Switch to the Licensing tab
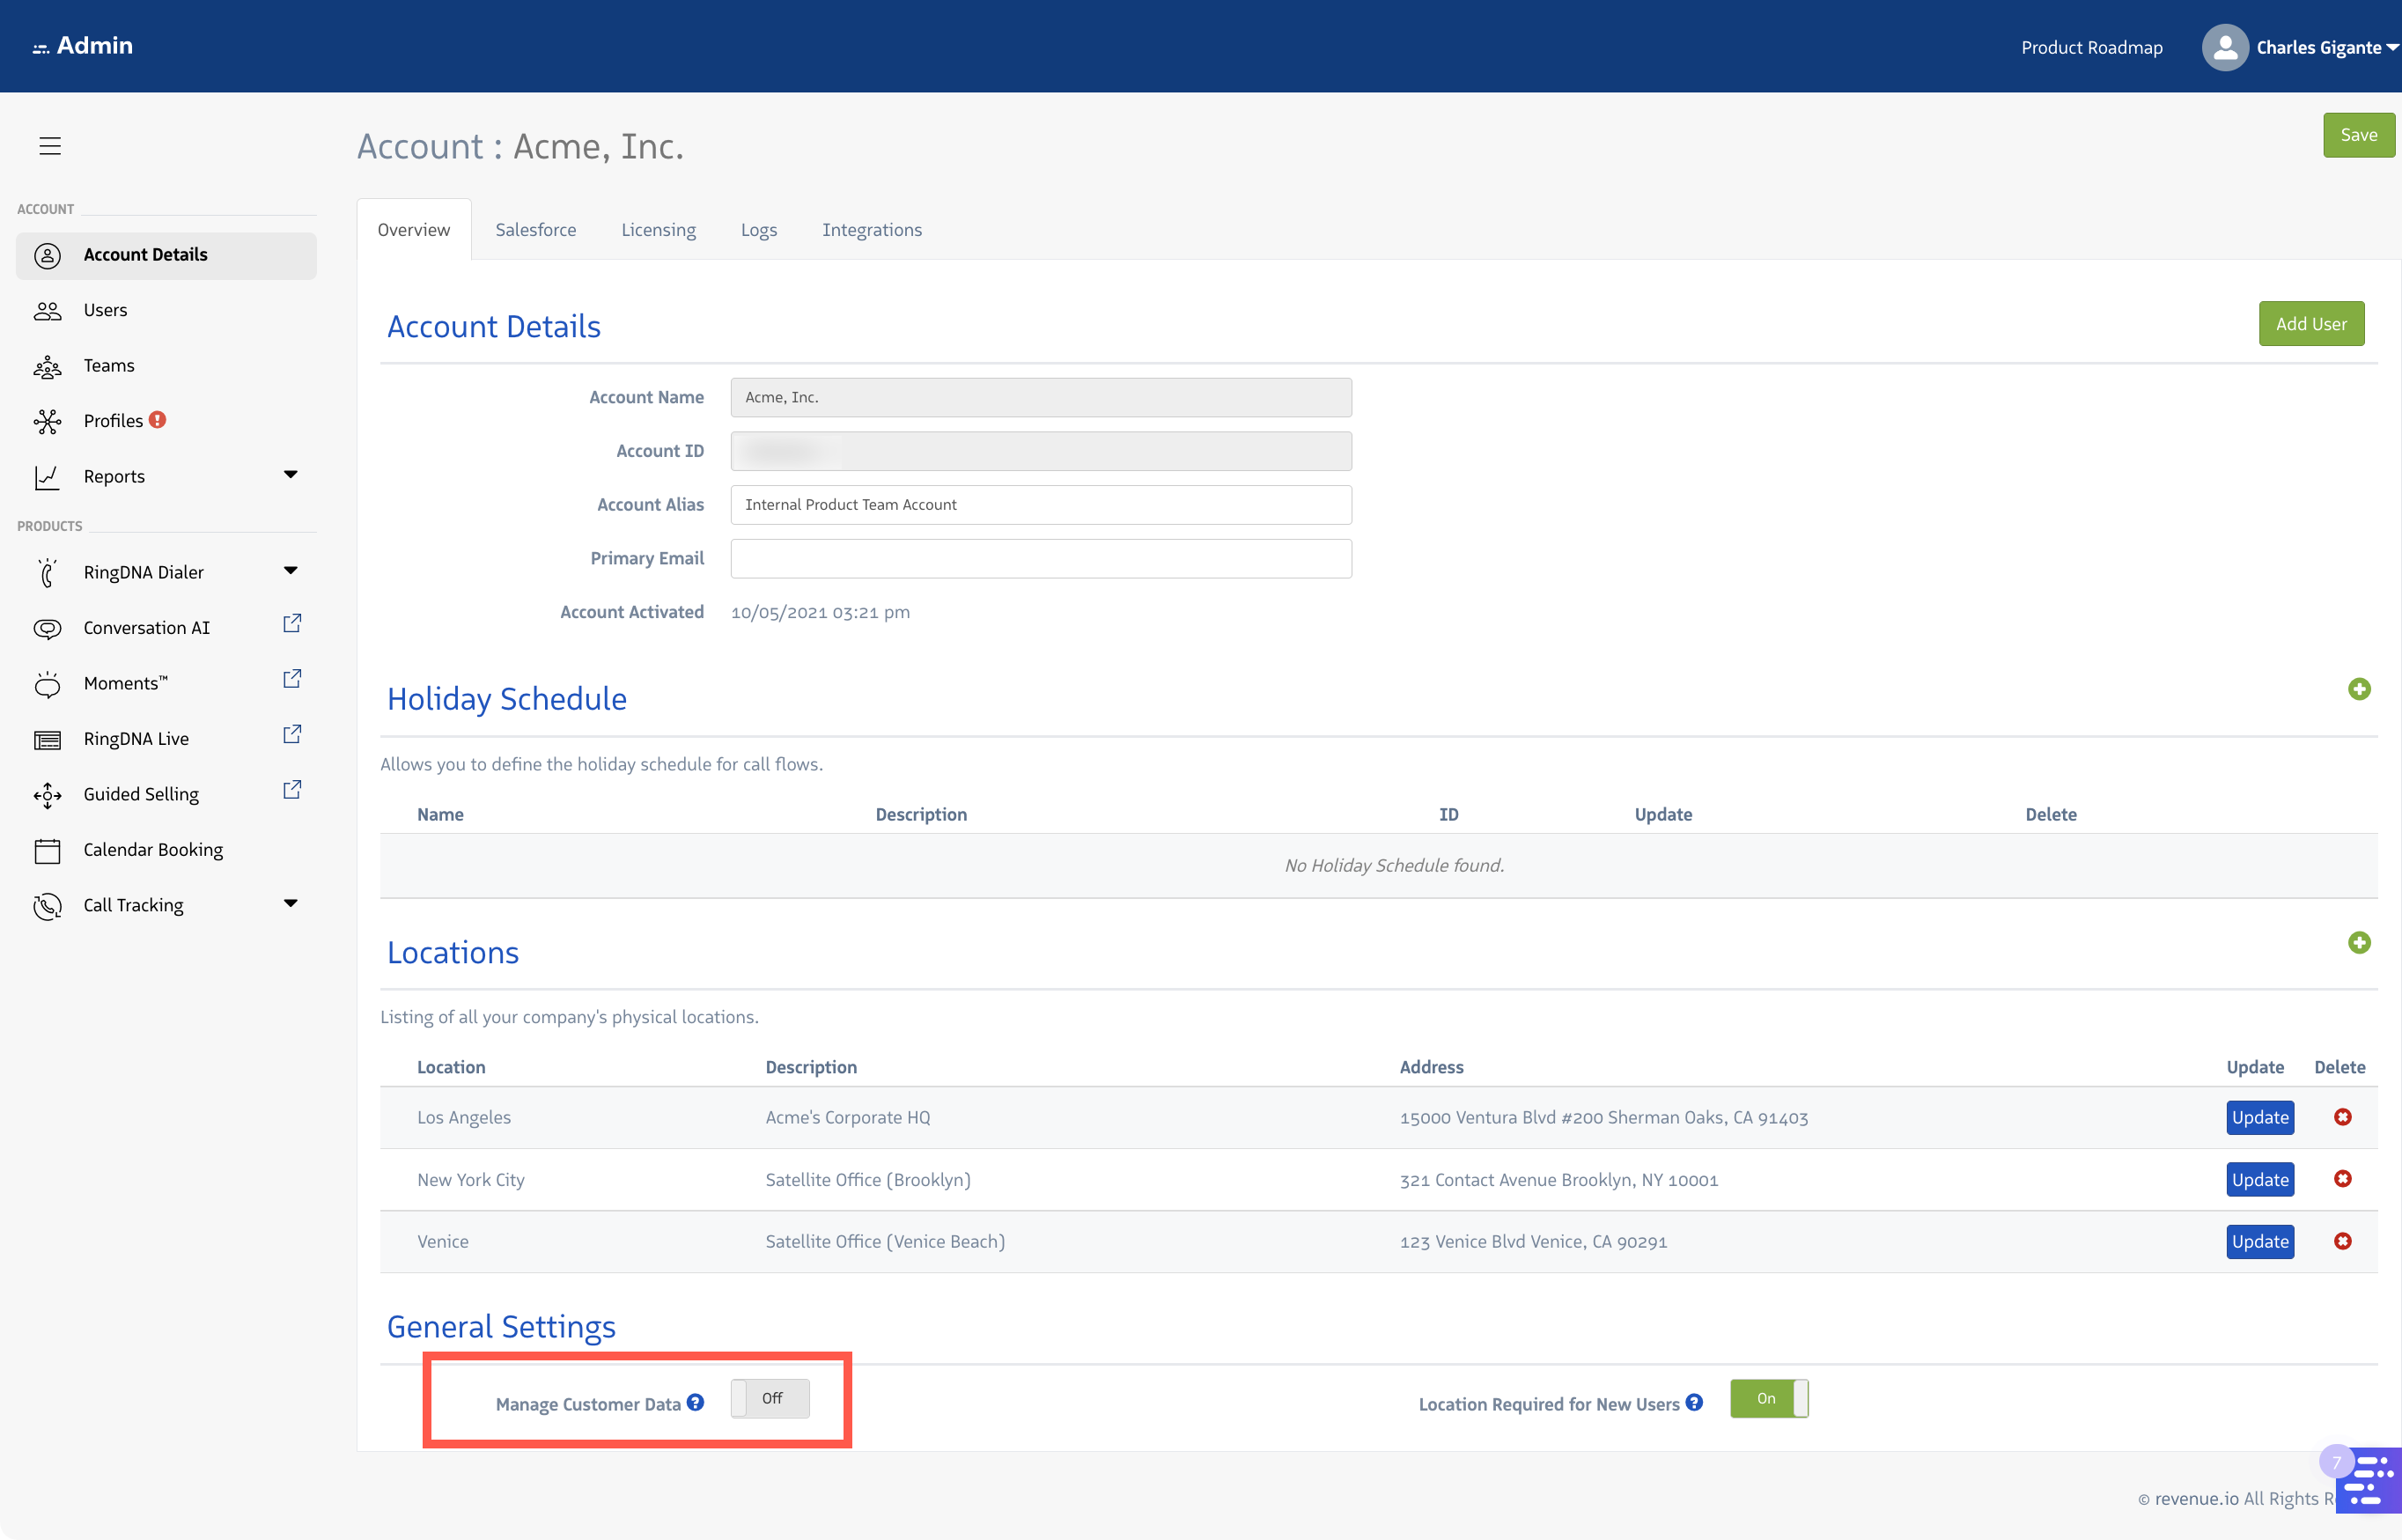Viewport: 2402px width, 1540px height. pyautogui.click(x=658, y=229)
